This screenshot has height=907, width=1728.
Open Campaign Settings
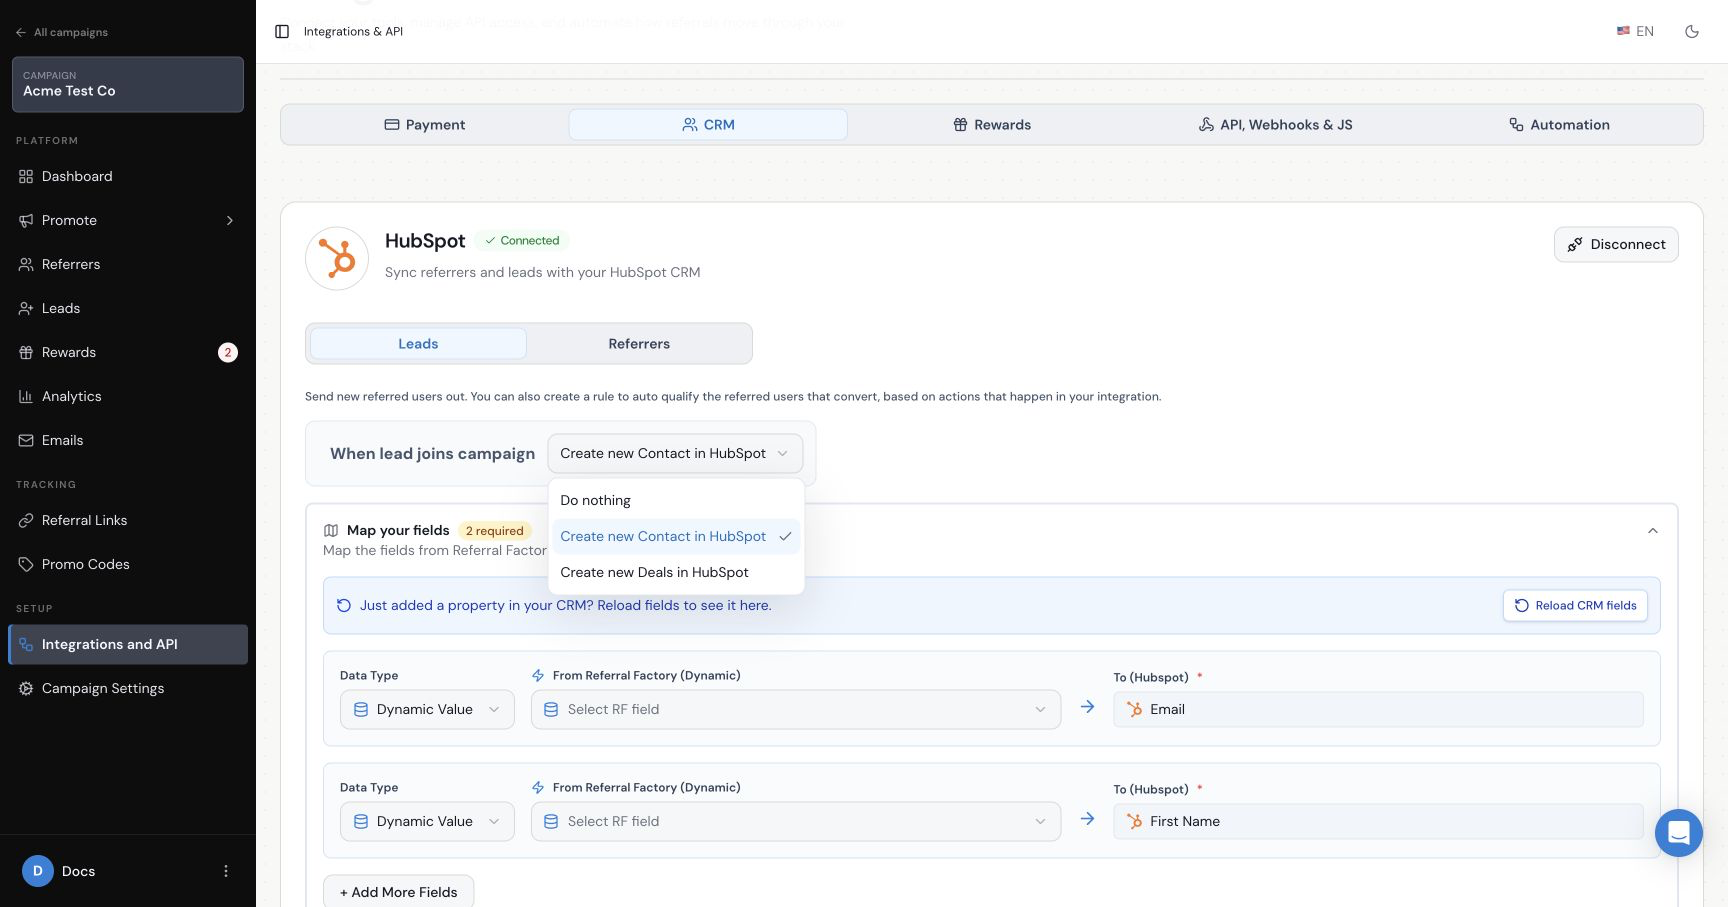(128, 688)
